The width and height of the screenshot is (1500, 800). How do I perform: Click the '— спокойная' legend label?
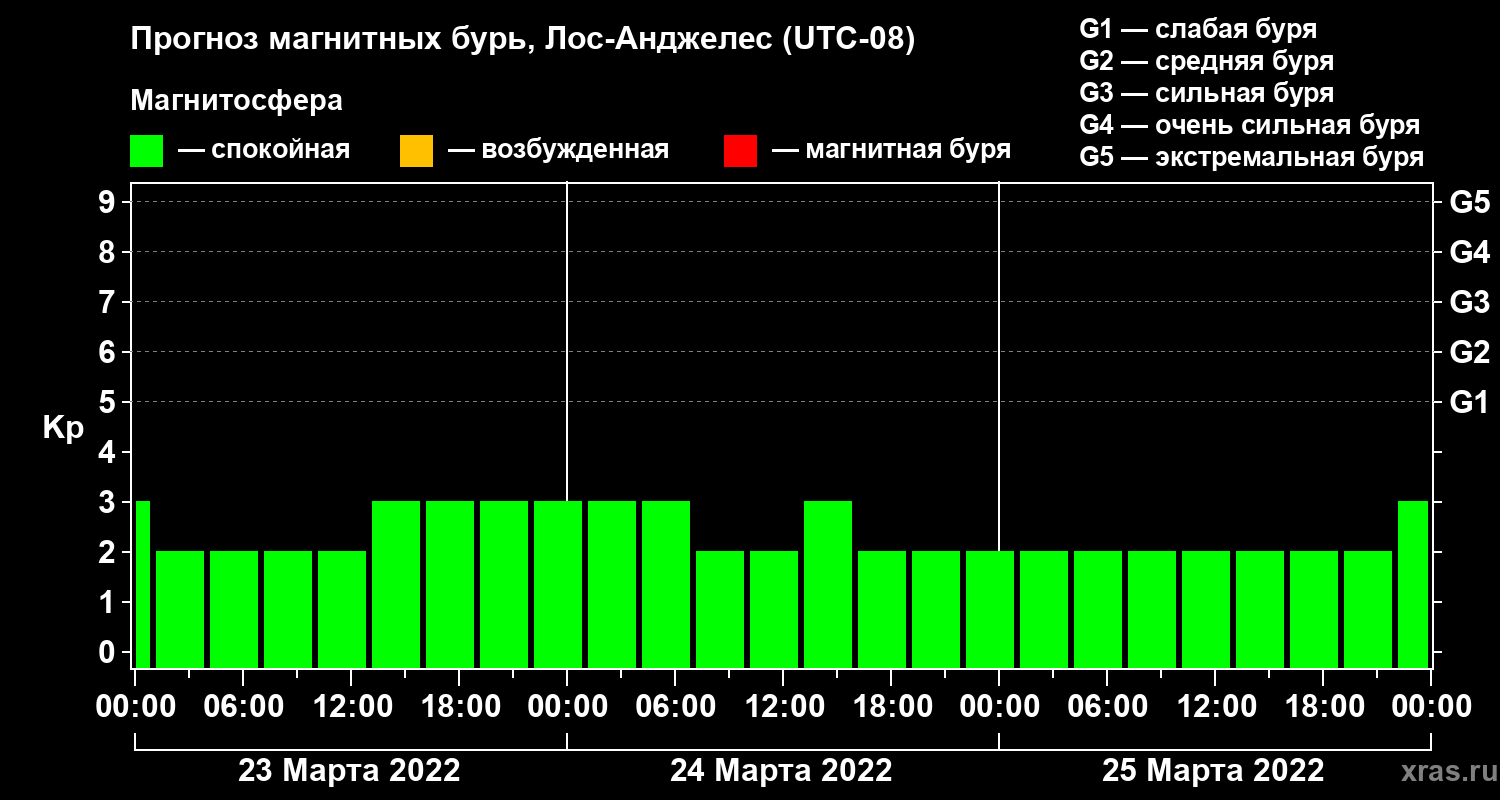pyautogui.click(x=264, y=150)
